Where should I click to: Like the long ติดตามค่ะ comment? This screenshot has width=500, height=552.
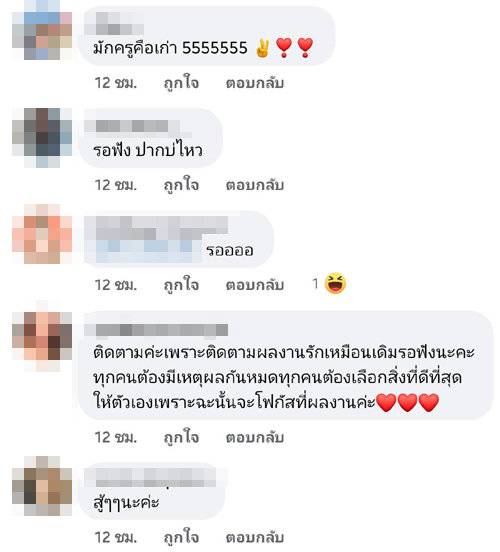click(181, 437)
